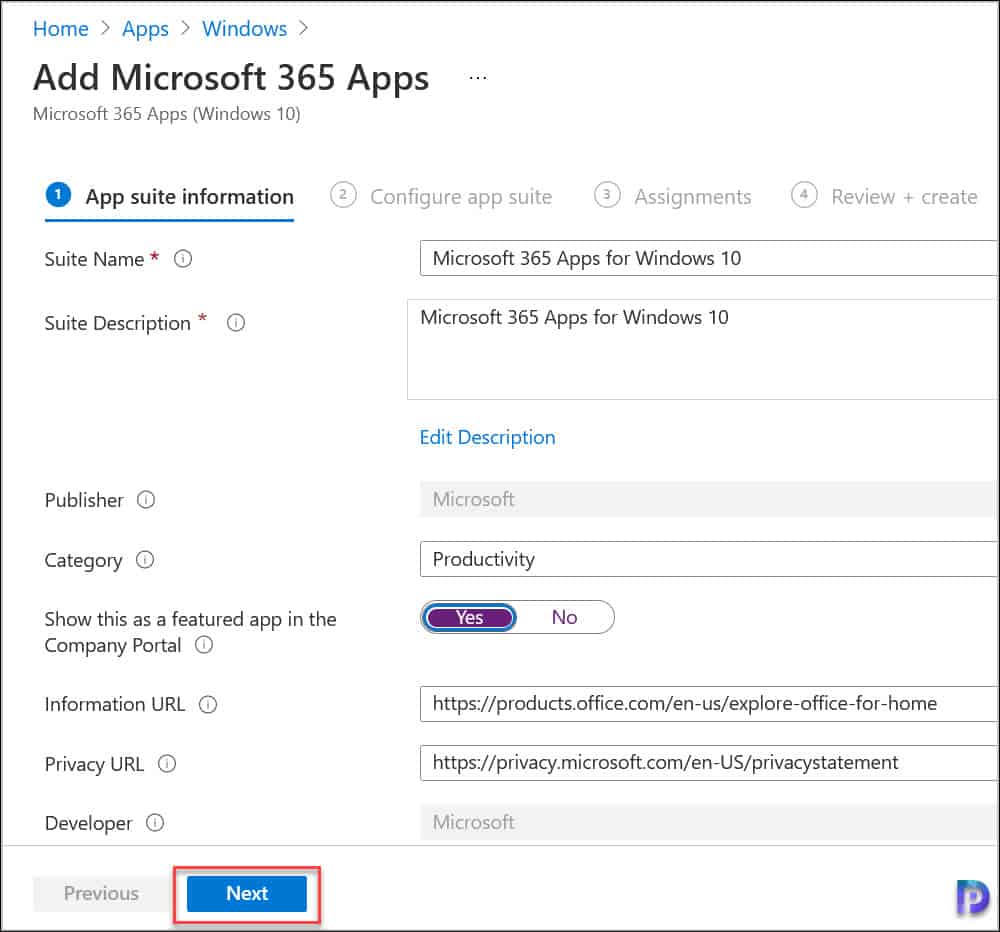The width and height of the screenshot is (1000, 932).
Task: Click the Previous button
Action: pos(101,893)
